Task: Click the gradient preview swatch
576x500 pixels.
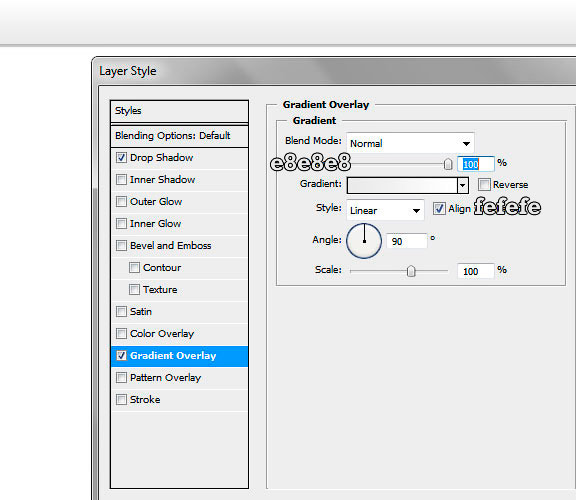Action: [x=402, y=186]
